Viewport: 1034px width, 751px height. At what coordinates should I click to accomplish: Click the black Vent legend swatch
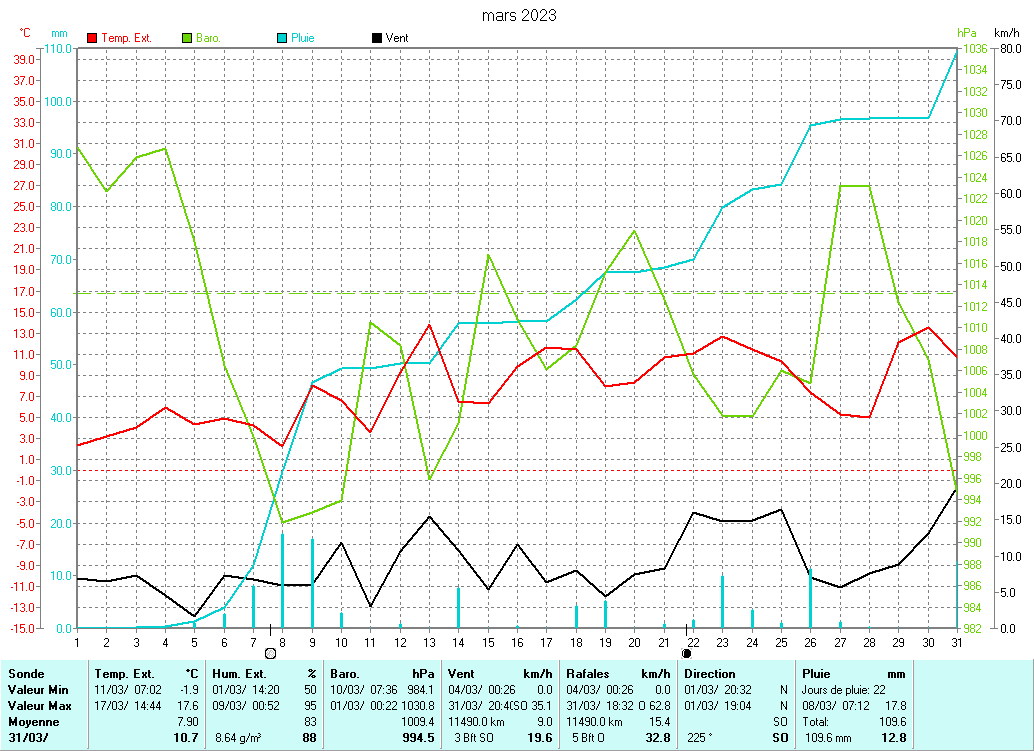point(376,38)
